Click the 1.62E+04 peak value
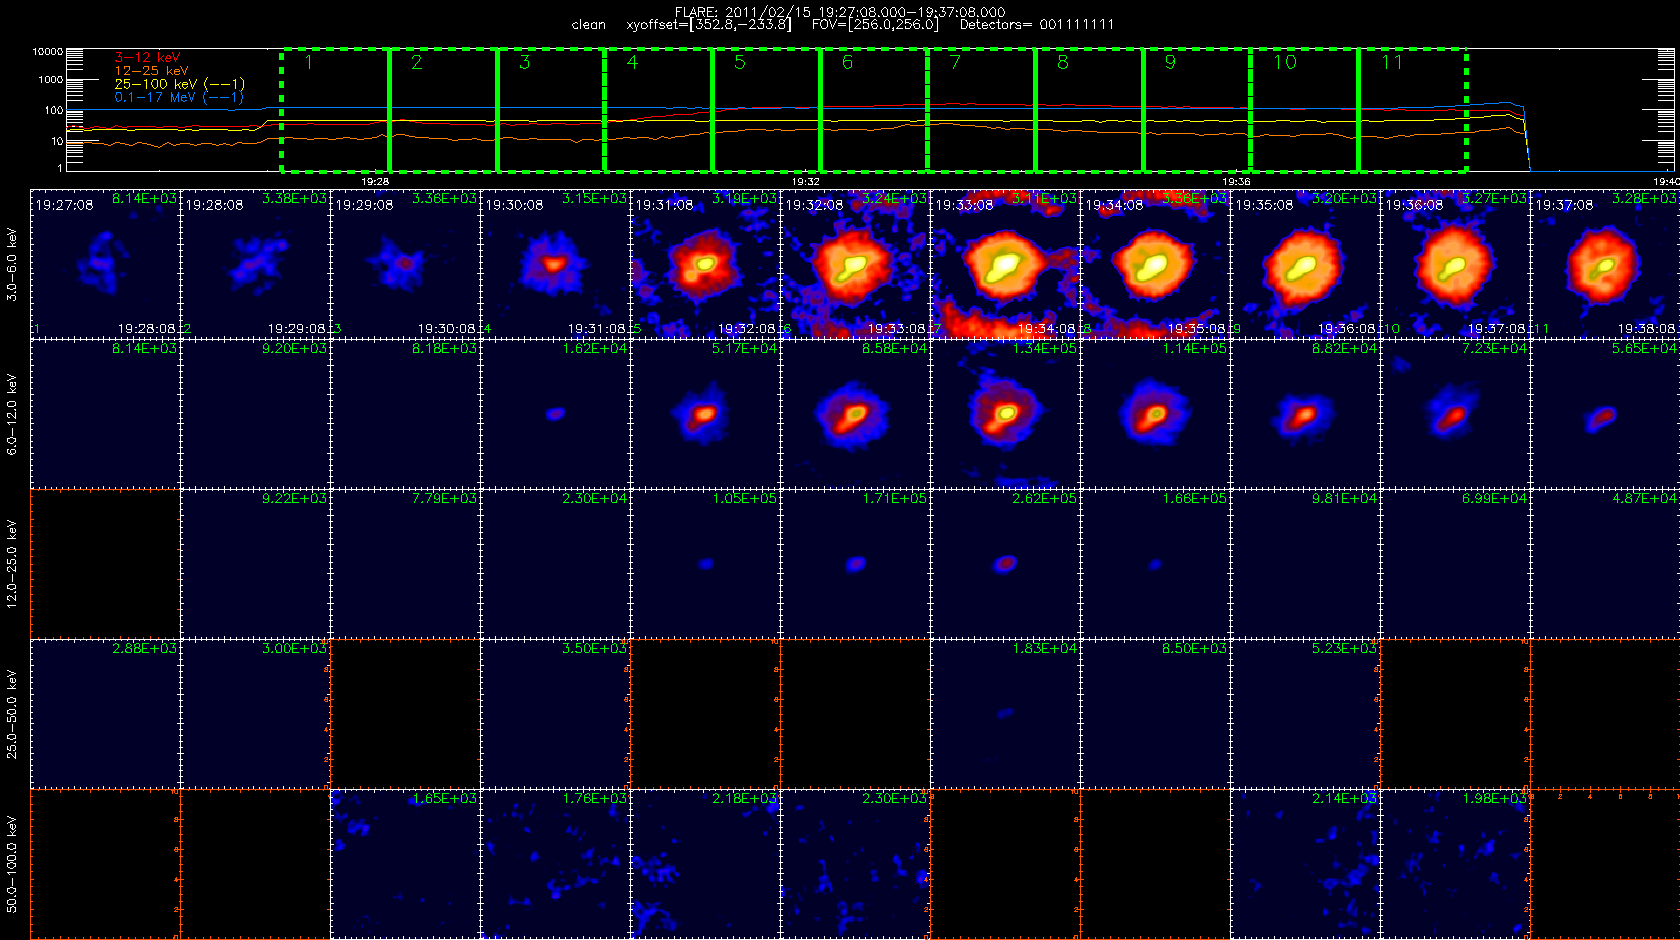This screenshot has width=1680, height=940. tap(594, 349)
